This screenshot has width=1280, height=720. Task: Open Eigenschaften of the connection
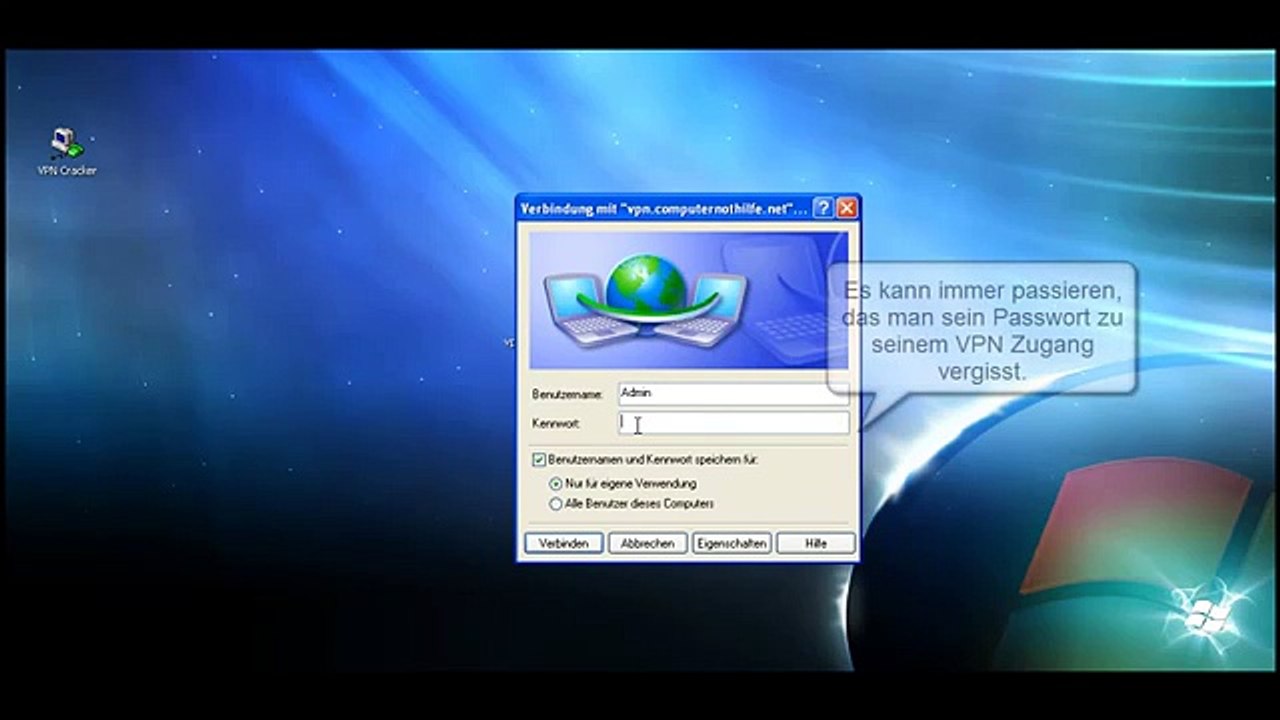pyautogui.click(x=731, y=543)
